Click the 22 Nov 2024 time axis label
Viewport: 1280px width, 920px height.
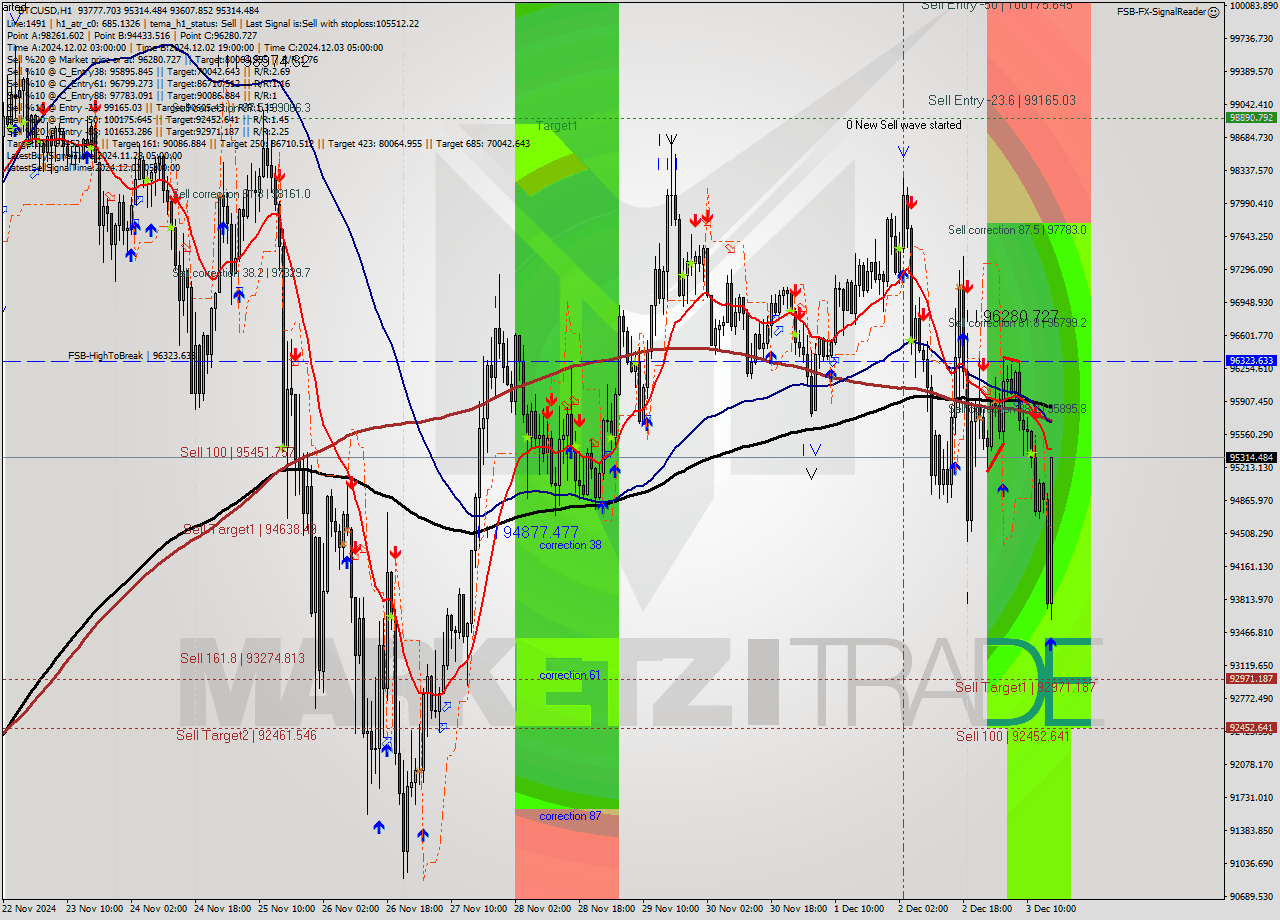[x=30, y=909]
